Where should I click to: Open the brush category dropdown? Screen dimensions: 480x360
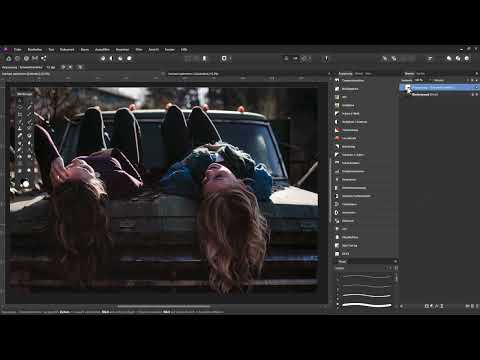click(x=362, y=268)
